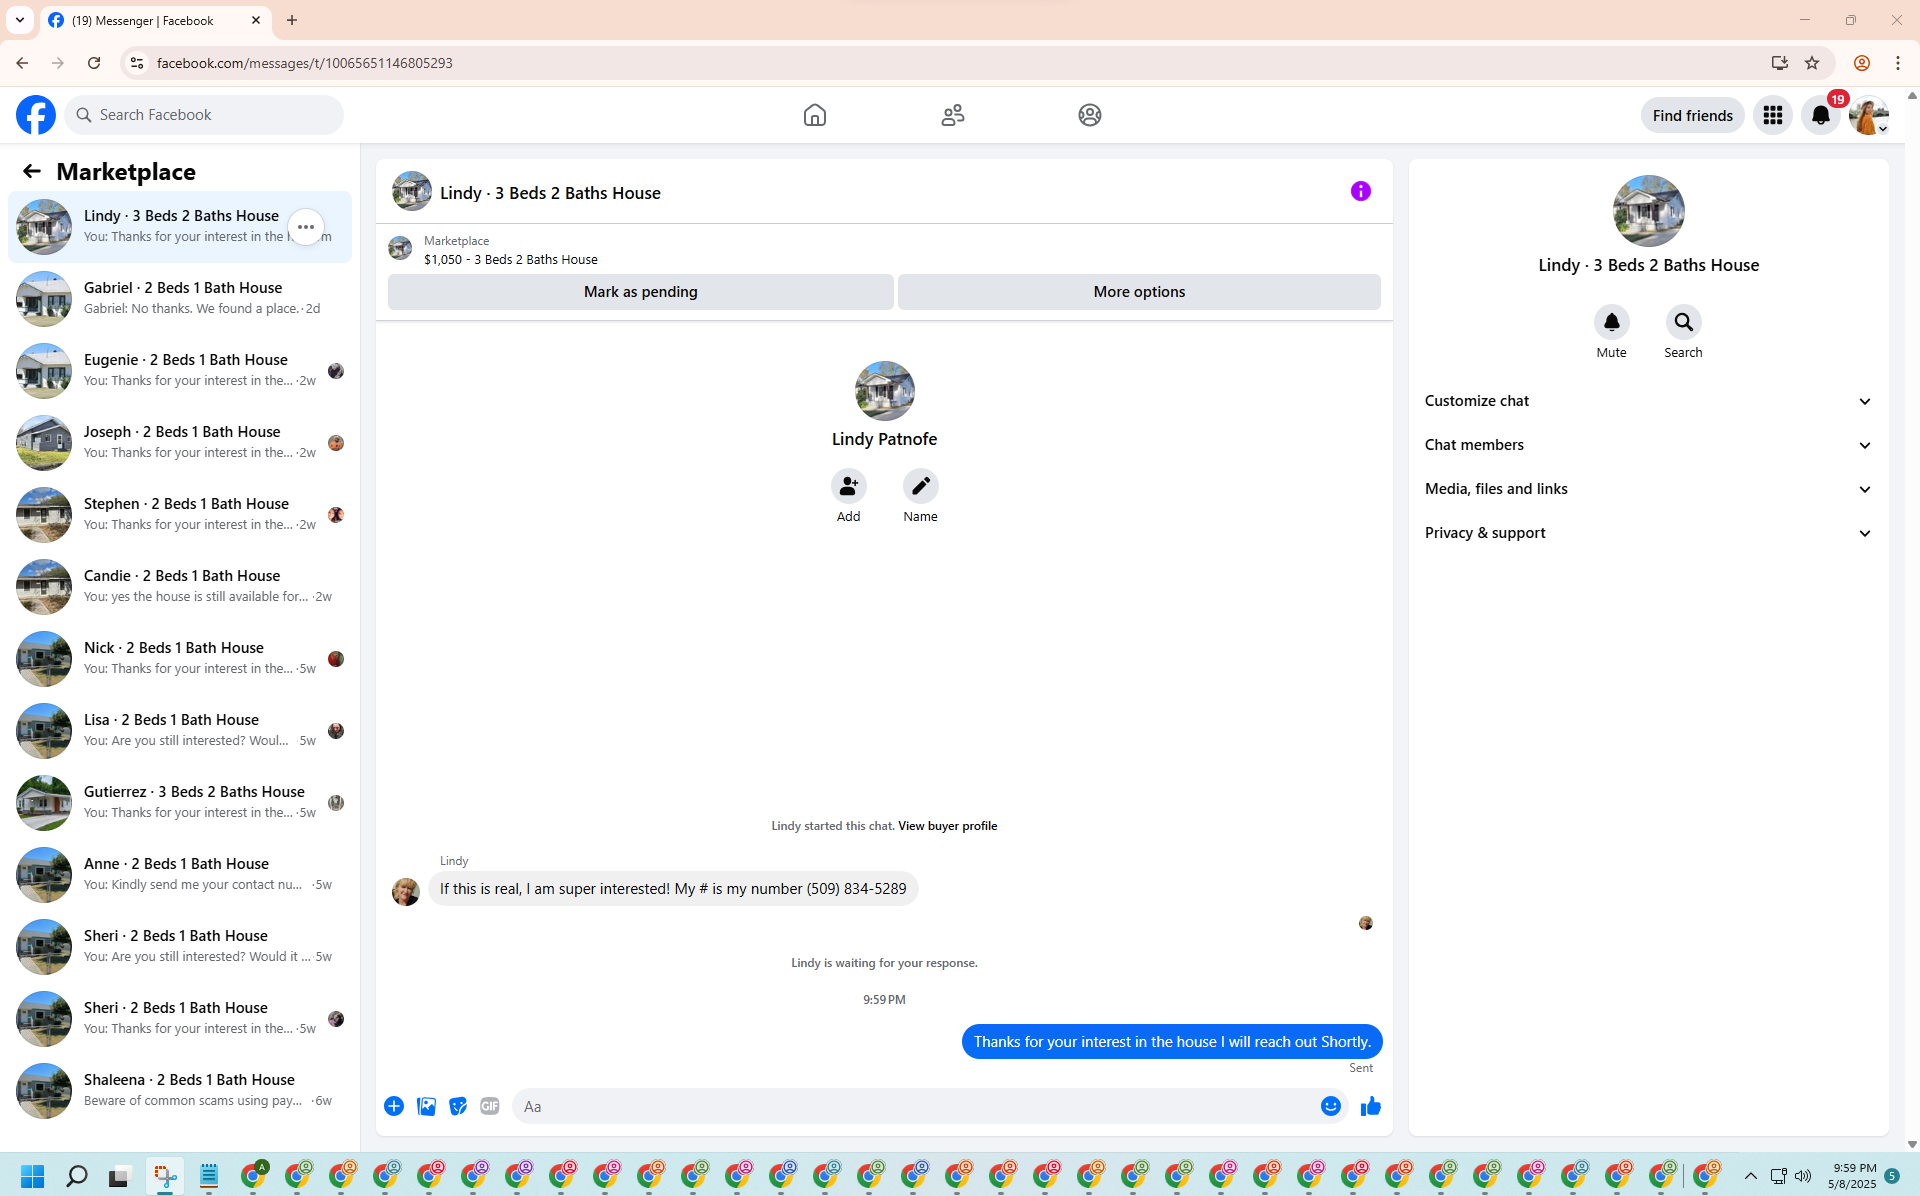Open Gabriel 2 Beds 1 Bath House chat

(180, 299)
